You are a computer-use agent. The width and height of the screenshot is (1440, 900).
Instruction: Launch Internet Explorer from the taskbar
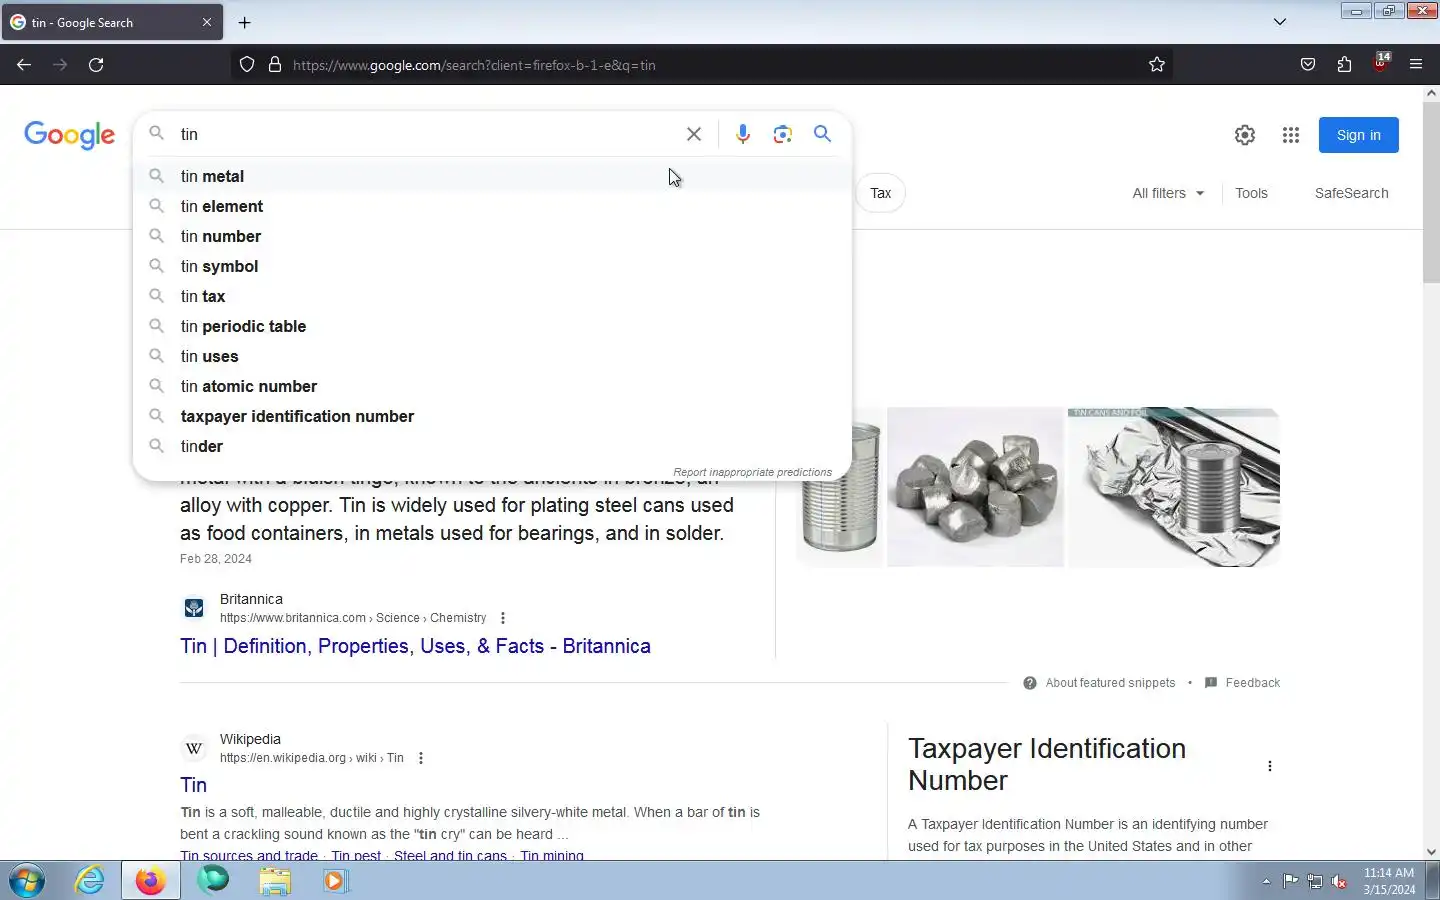point(90,881)
